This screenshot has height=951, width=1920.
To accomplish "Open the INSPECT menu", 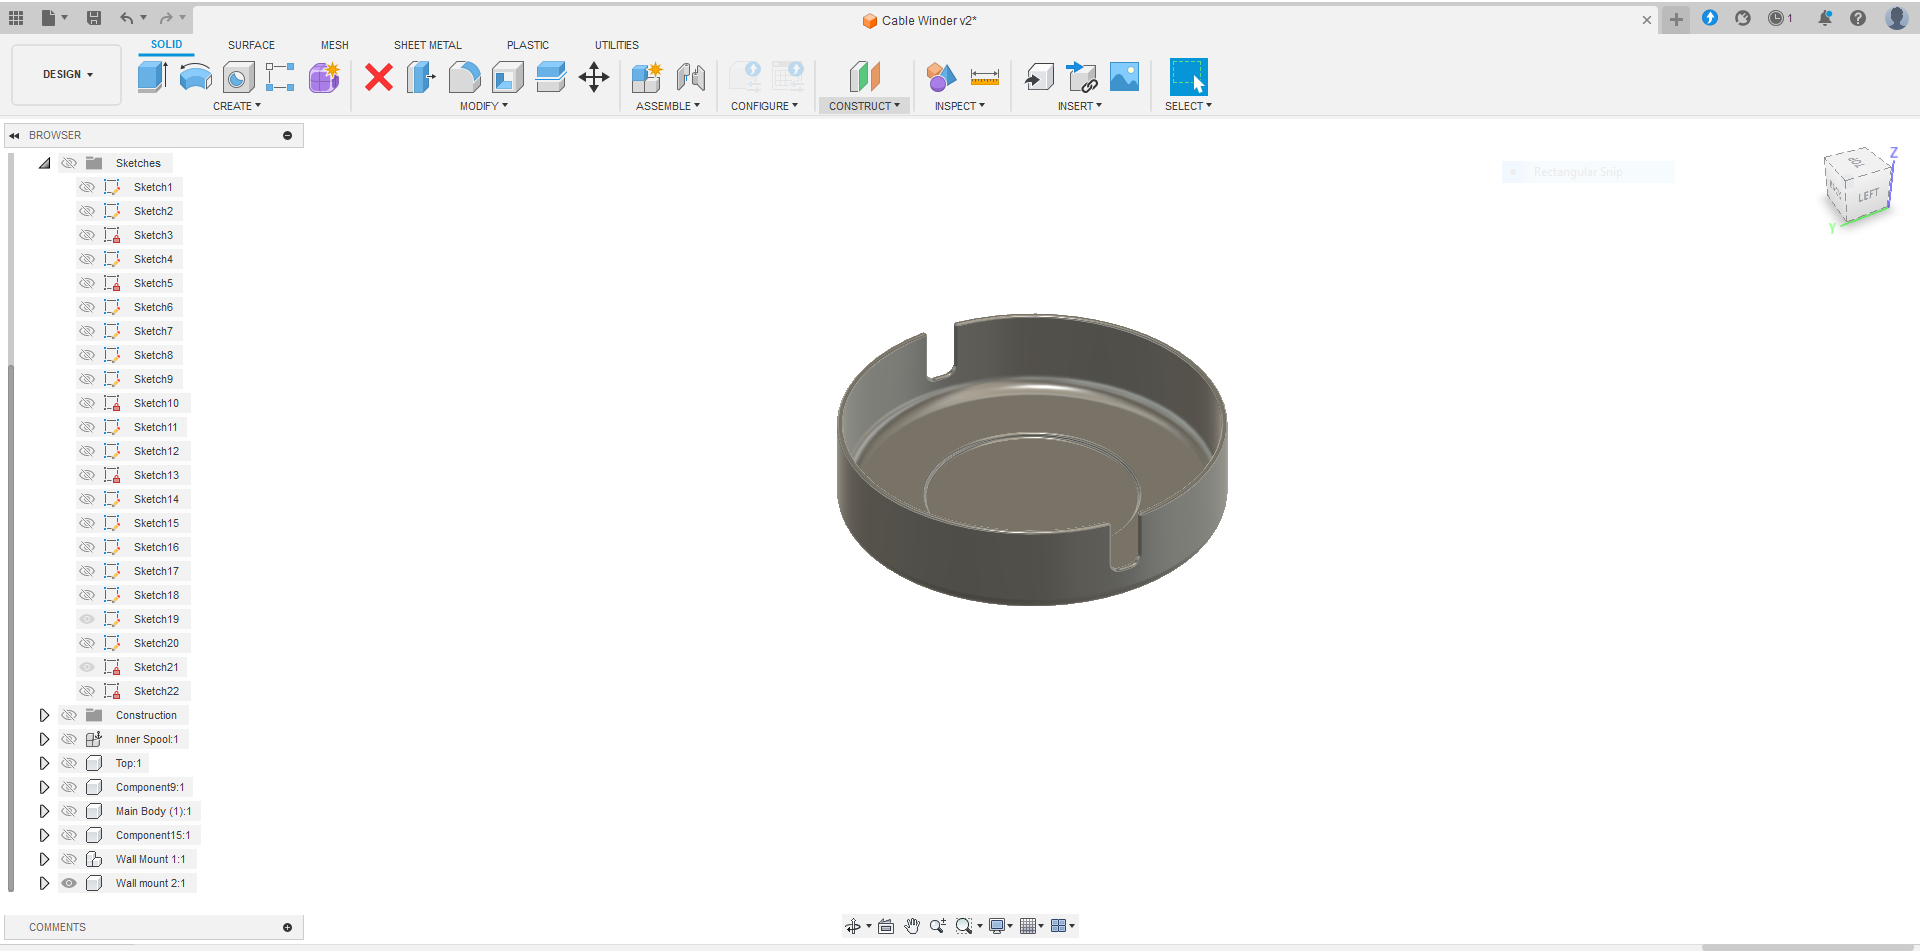I will tap(960, 106).
